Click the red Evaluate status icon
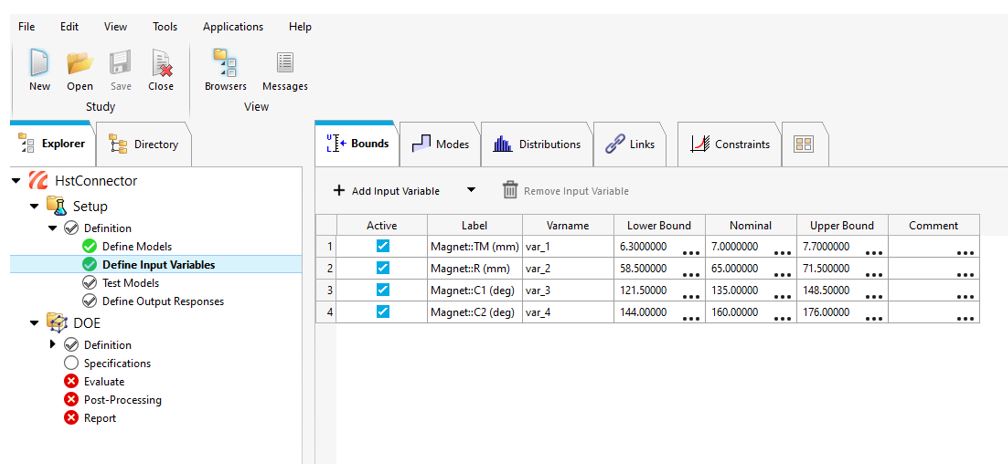Screen dimensions: 1008x464 click(71, 382)
